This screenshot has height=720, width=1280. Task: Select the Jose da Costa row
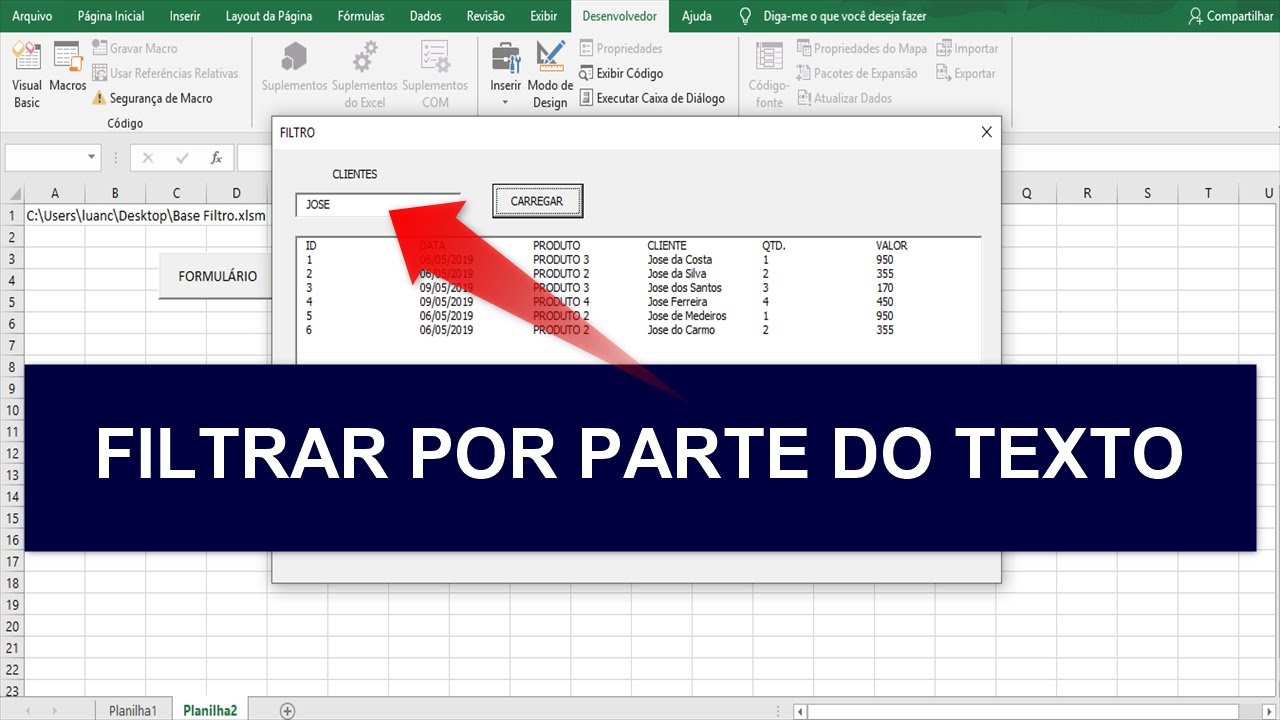click(640, 260)
